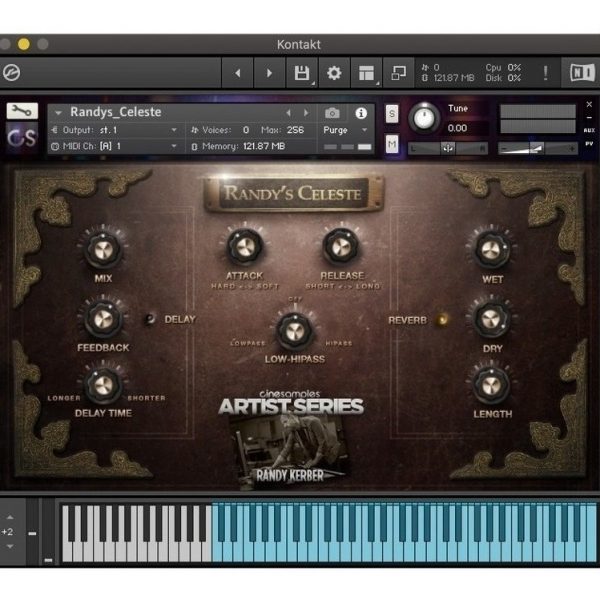Click the Memory 121.87 MB readout

(239, 146)
